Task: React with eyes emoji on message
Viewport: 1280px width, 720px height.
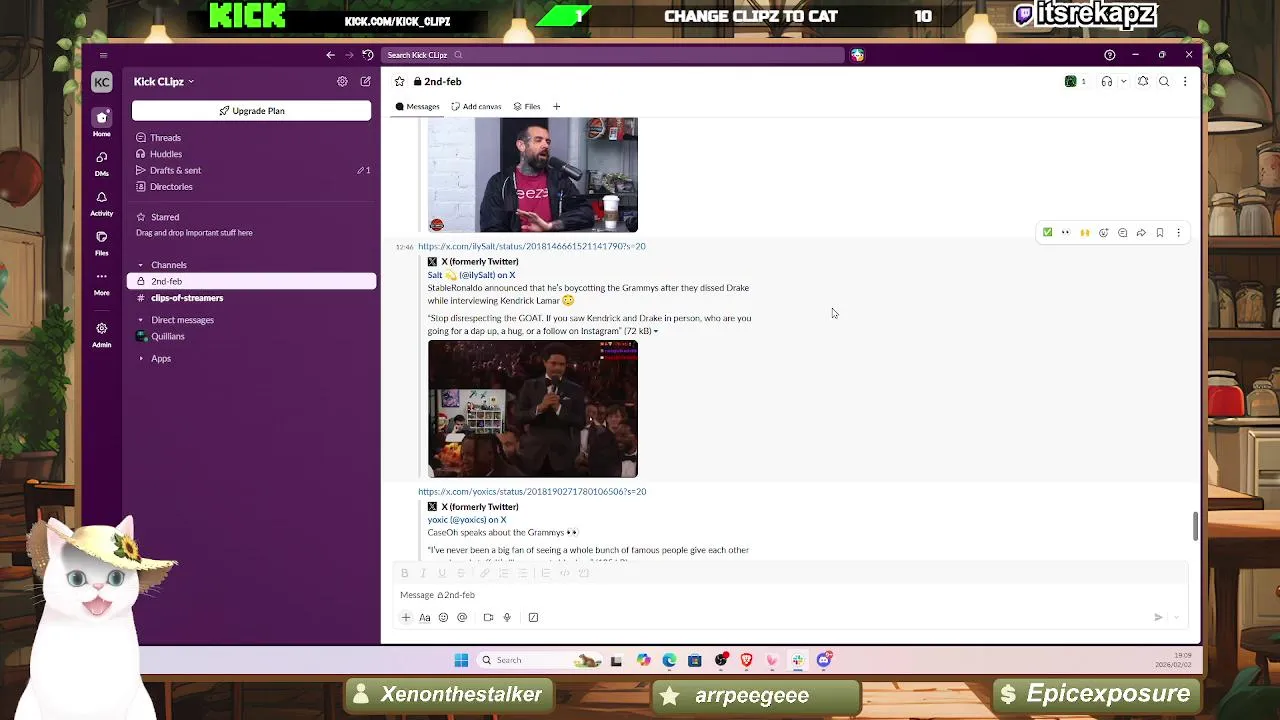Action: 1066,233
